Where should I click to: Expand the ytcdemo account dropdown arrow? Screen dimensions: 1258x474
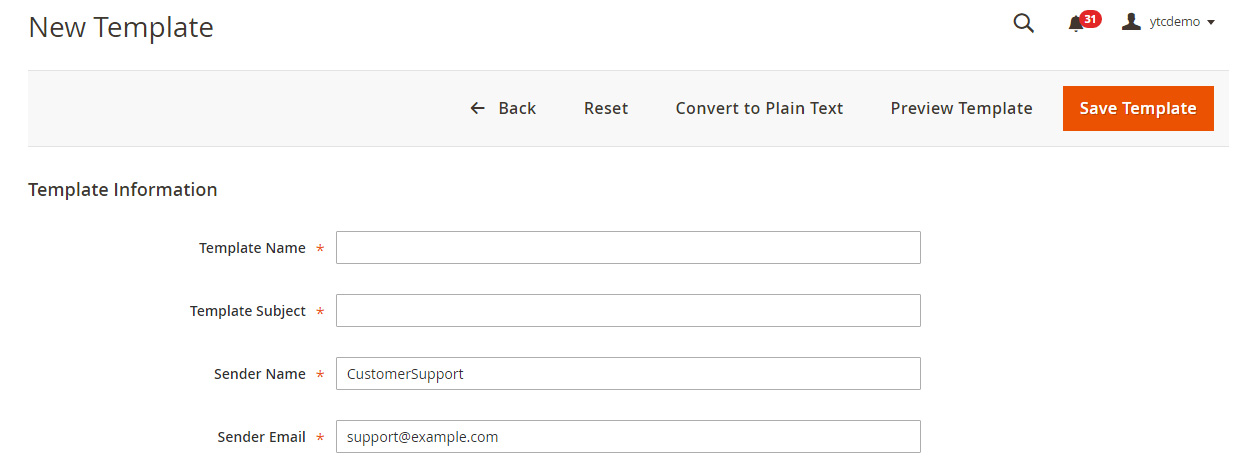(x=1211, y=23)
